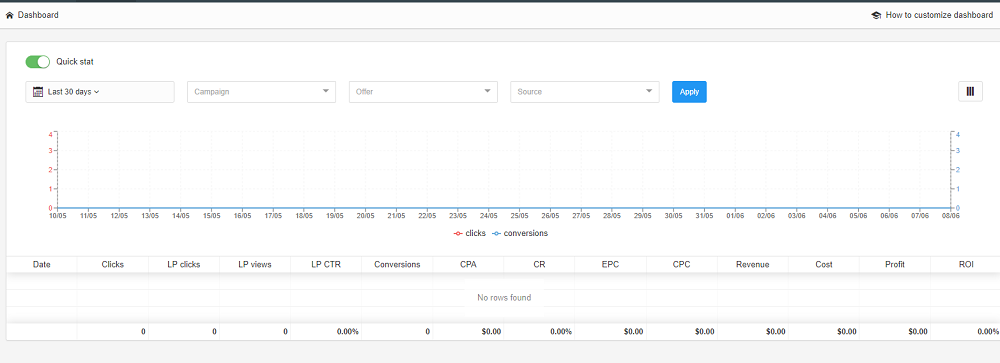
Task: Click the graduation cap help icon
Action: point(876,15)
